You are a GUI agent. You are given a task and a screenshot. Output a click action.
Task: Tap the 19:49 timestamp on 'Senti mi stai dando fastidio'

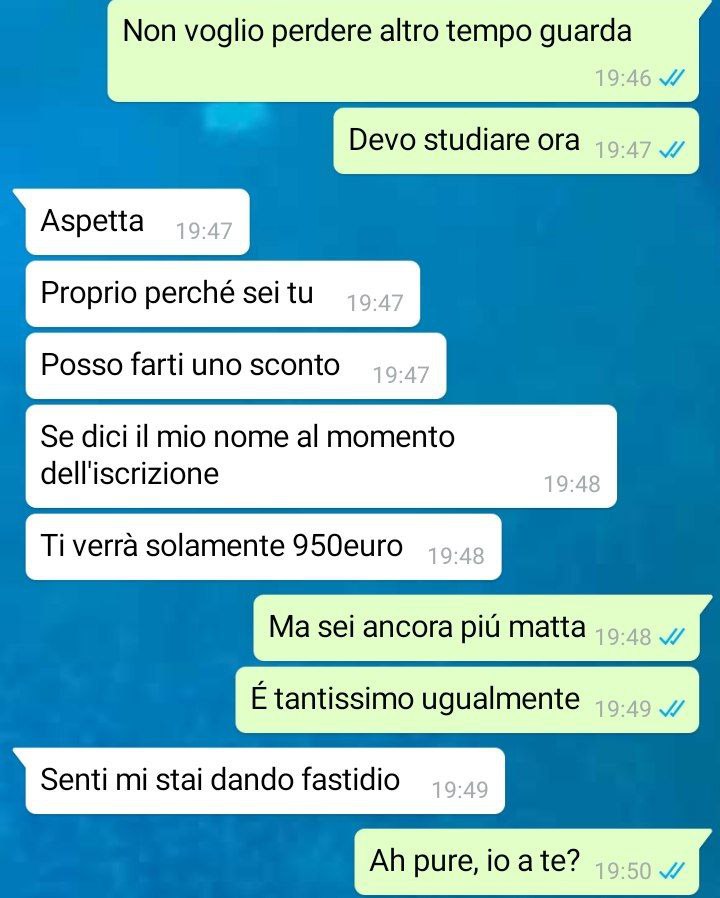pyautogui.click(x=460, y=790)
